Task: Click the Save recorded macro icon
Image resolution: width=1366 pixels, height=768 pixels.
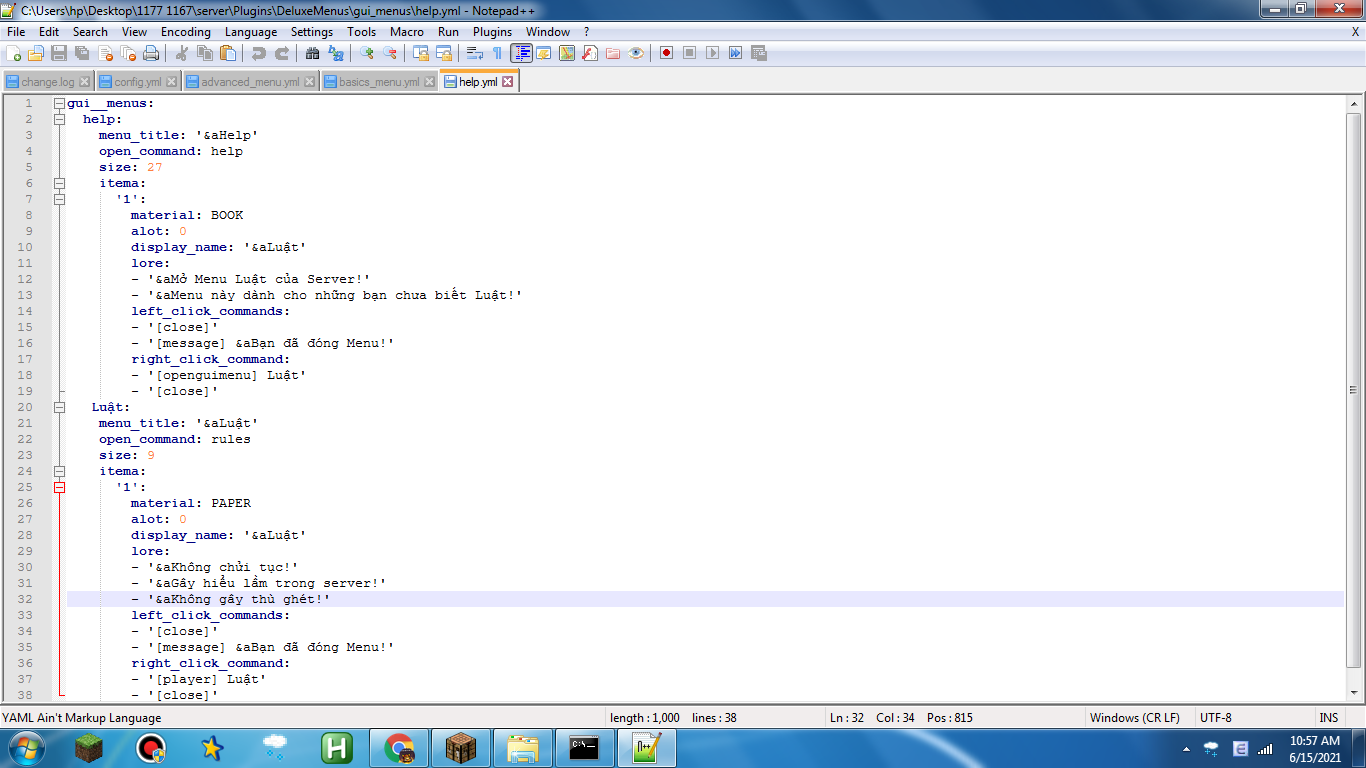Action: pos(758,53)
